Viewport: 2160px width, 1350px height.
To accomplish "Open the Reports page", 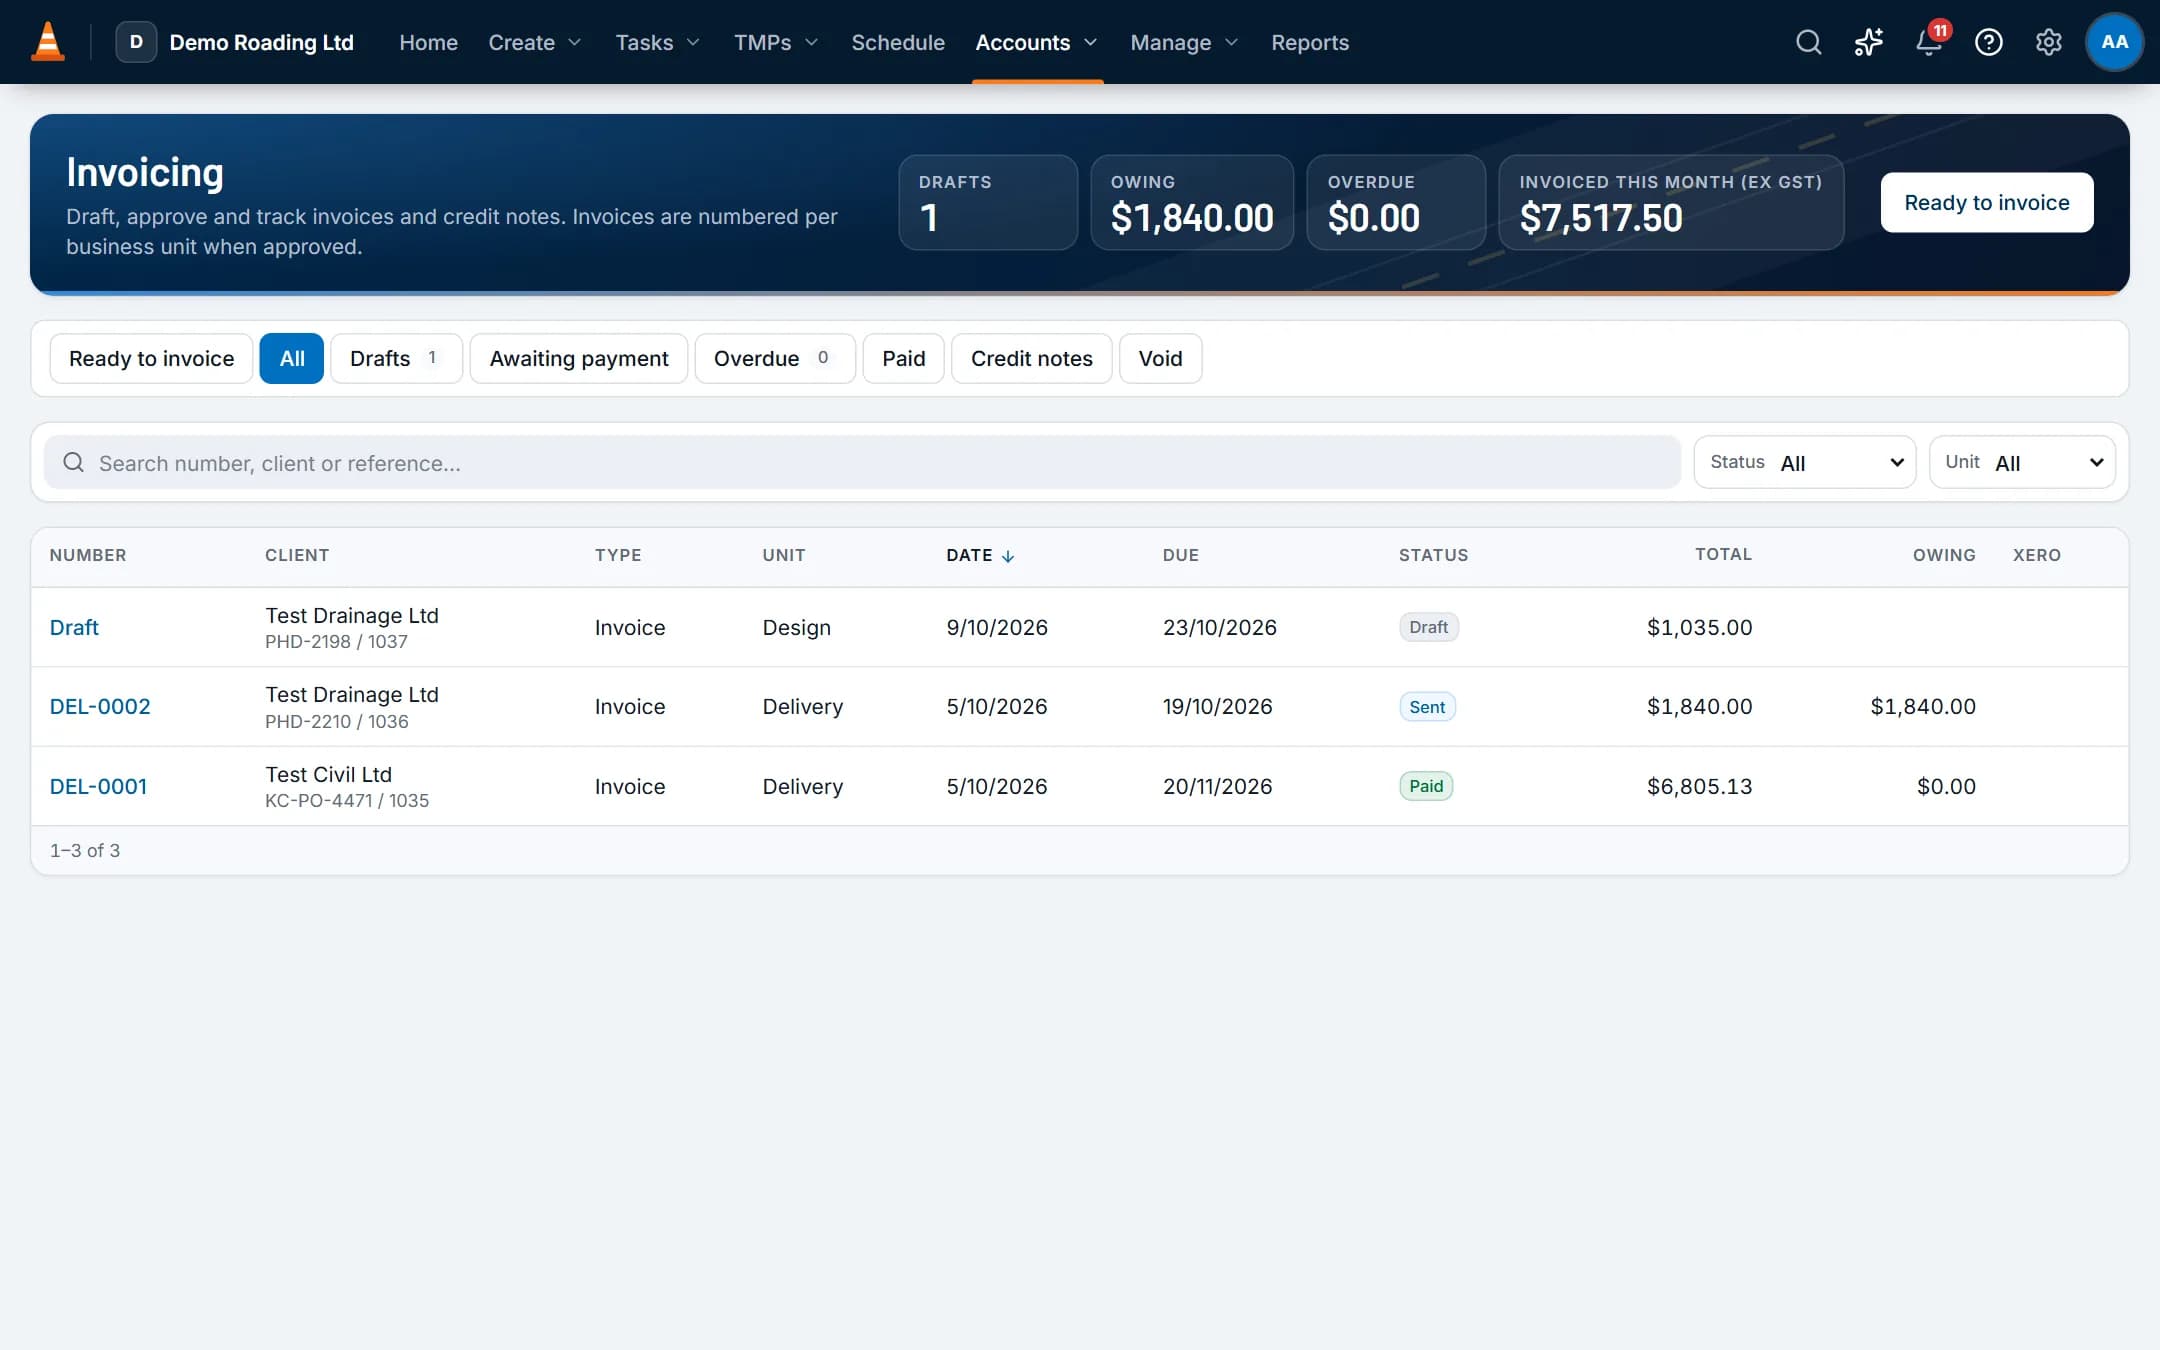I will (1309, 42).
